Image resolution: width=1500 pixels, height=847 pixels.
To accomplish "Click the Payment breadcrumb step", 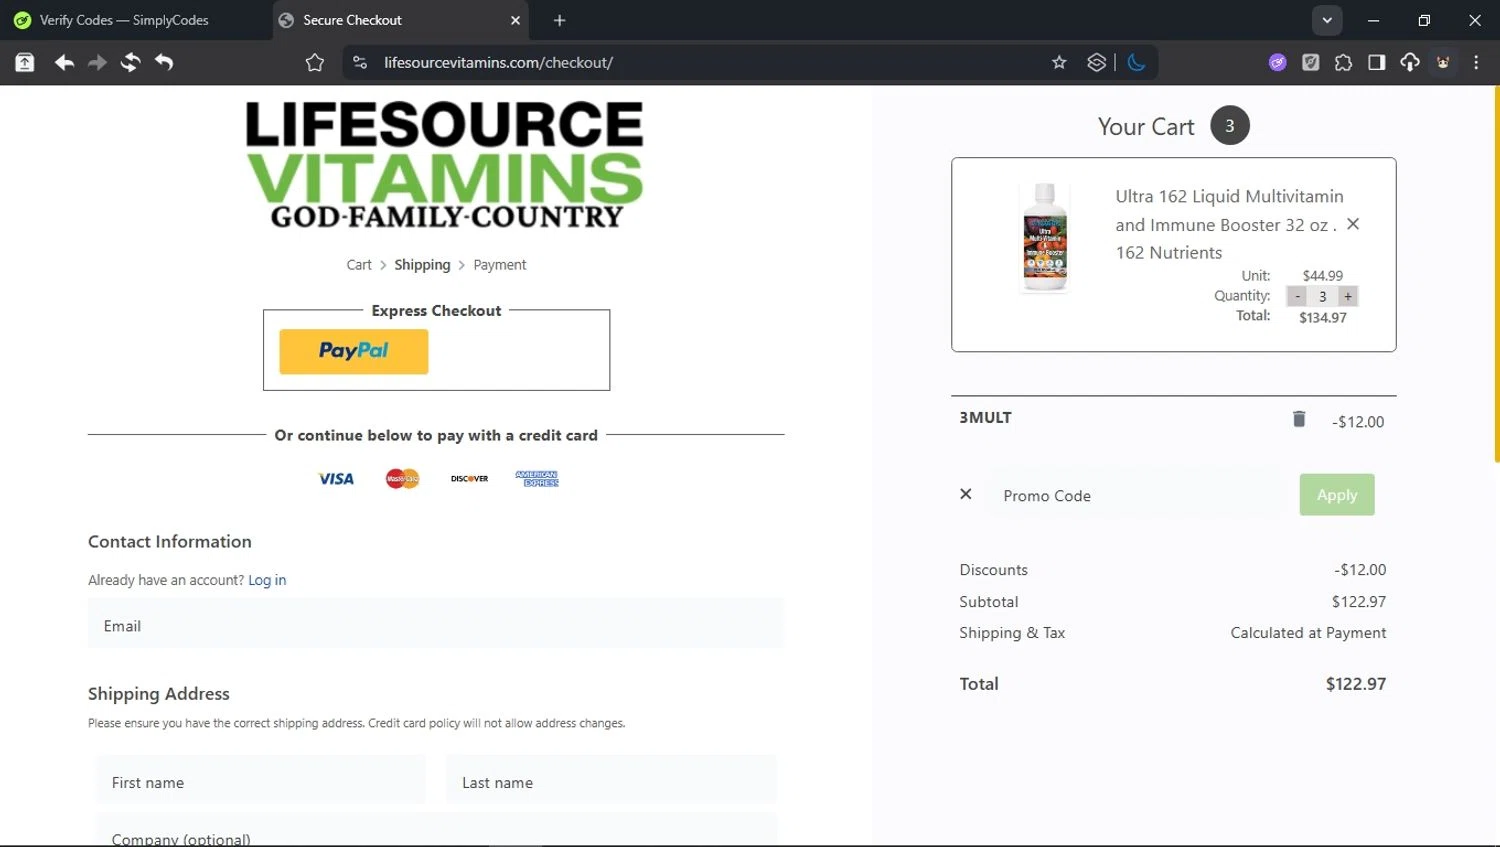I will point(500,265).
